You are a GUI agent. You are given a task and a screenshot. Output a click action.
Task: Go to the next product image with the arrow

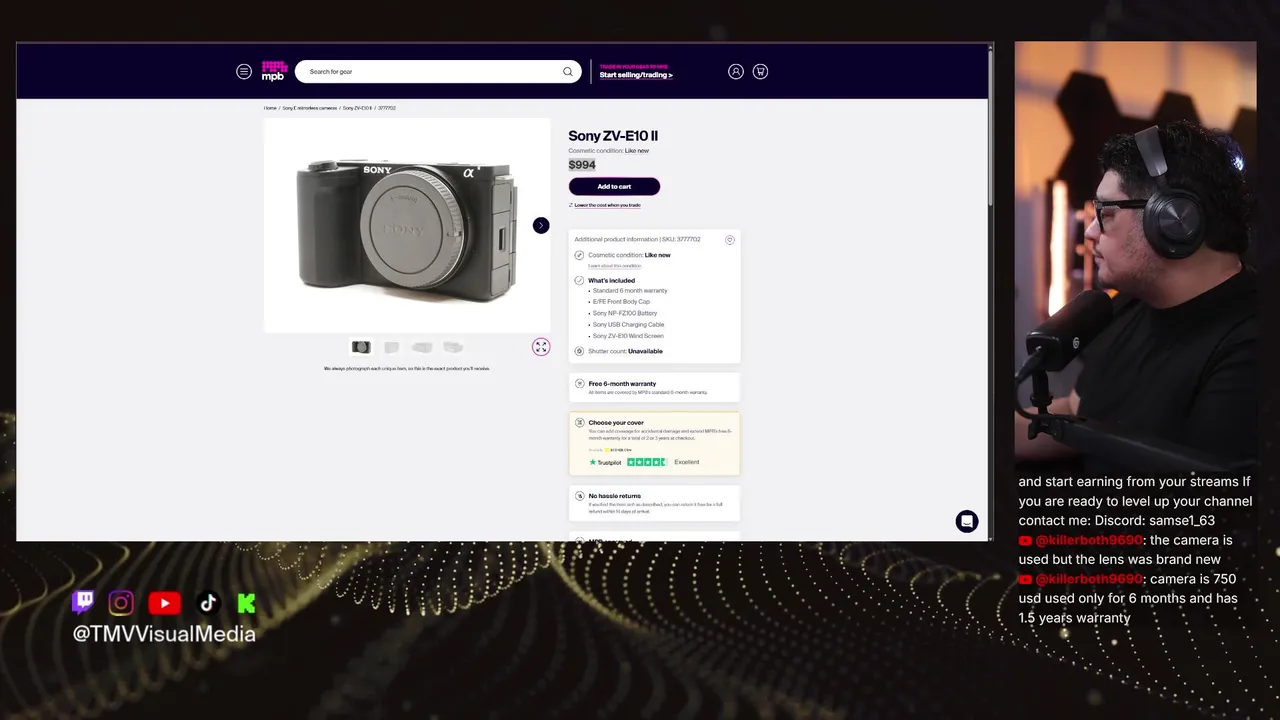541,225
